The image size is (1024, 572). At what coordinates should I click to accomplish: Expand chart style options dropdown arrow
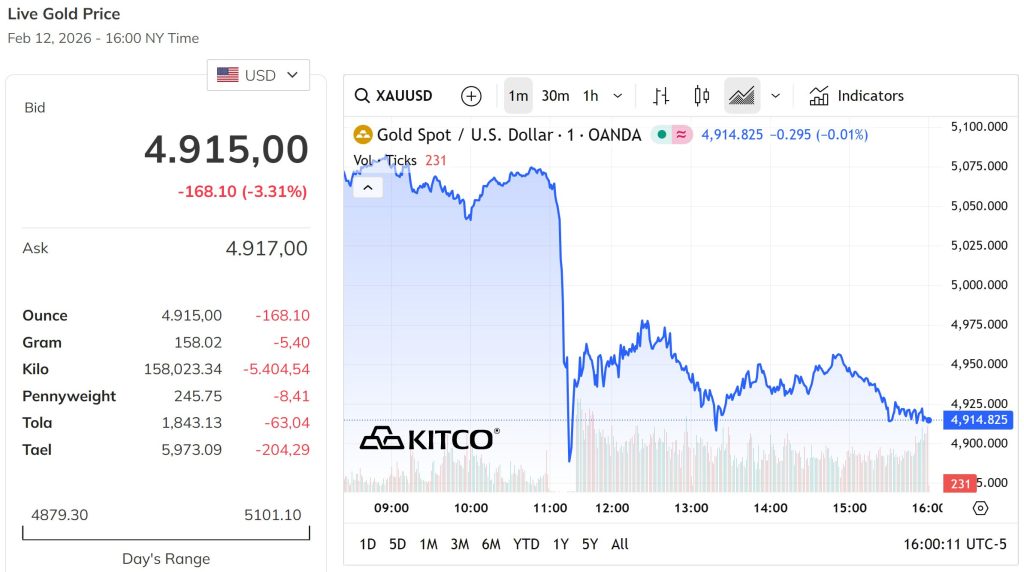775,96
